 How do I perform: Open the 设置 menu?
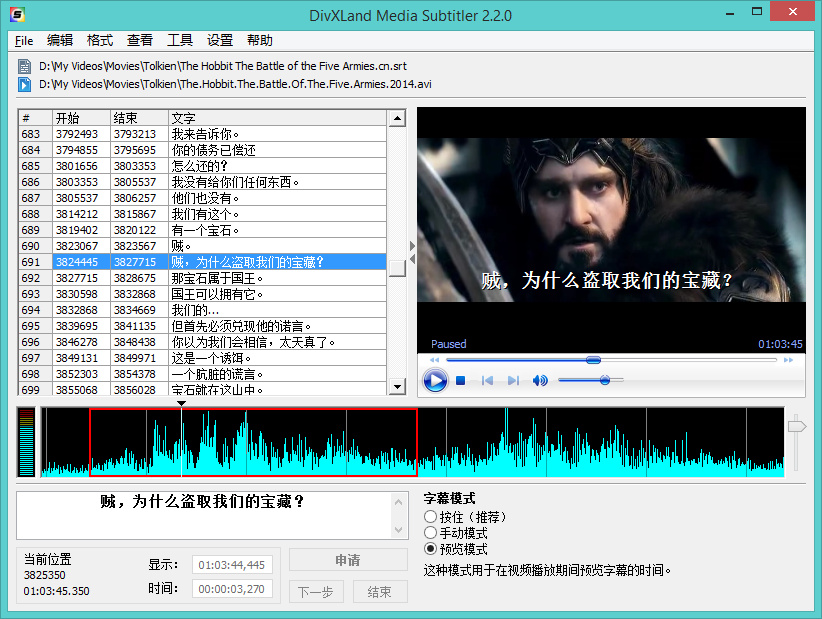click(x=220, y=40)
